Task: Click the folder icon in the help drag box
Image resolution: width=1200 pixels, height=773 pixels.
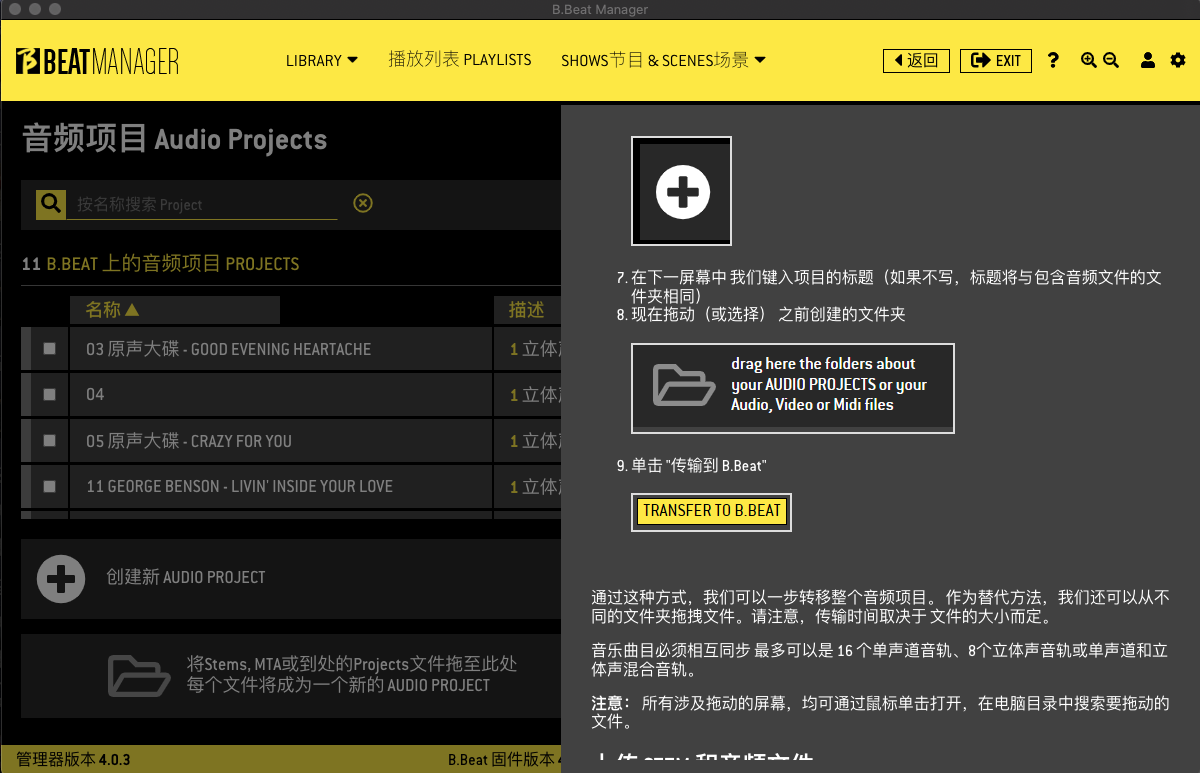Action: coord(684,385)
